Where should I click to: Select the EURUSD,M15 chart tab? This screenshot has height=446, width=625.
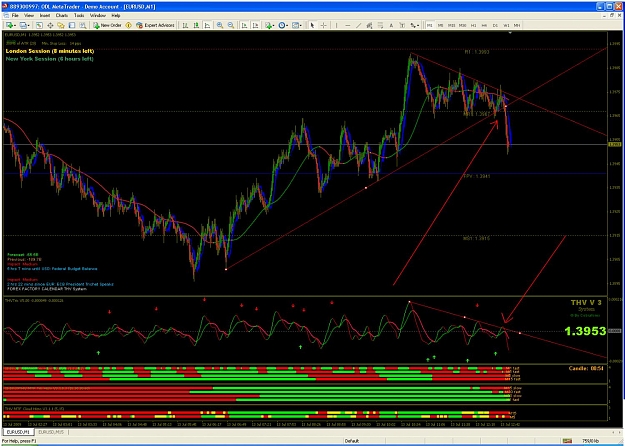click(x=52, y=432)
